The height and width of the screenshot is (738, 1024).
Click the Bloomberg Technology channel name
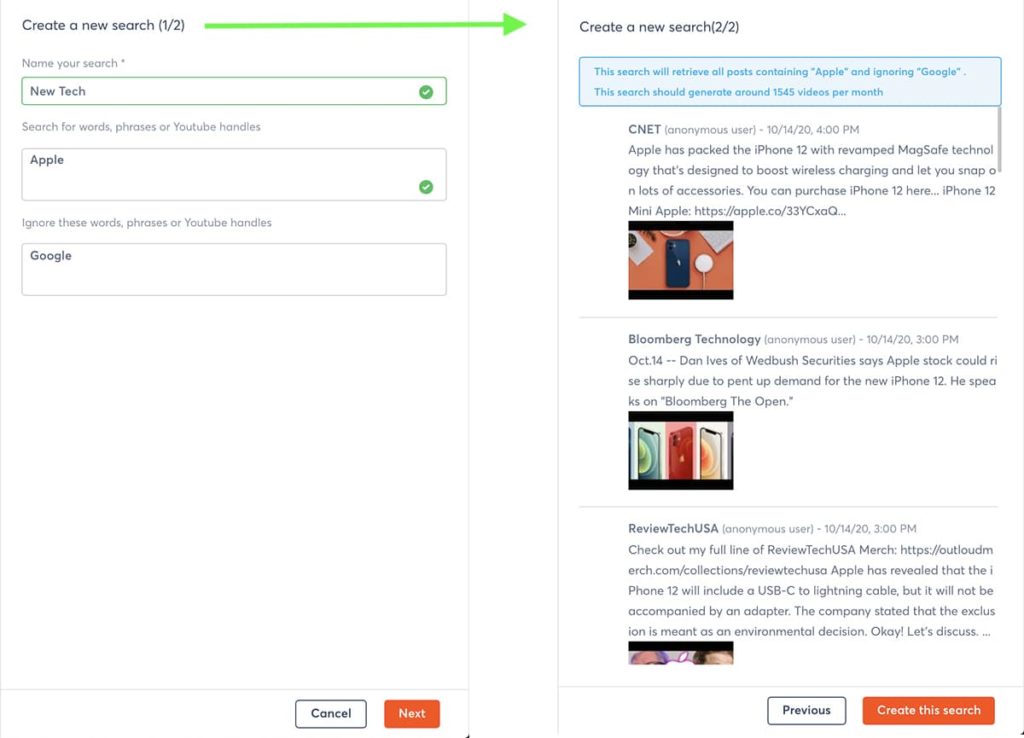694,340
